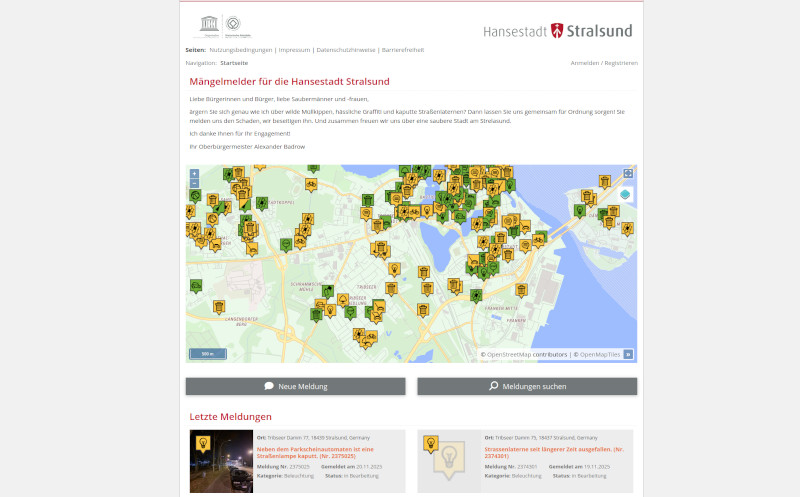Collapse the map attribution with arrow icon
Image resolution: width=800 pixels, height=497 pixels.
point(628,354)
